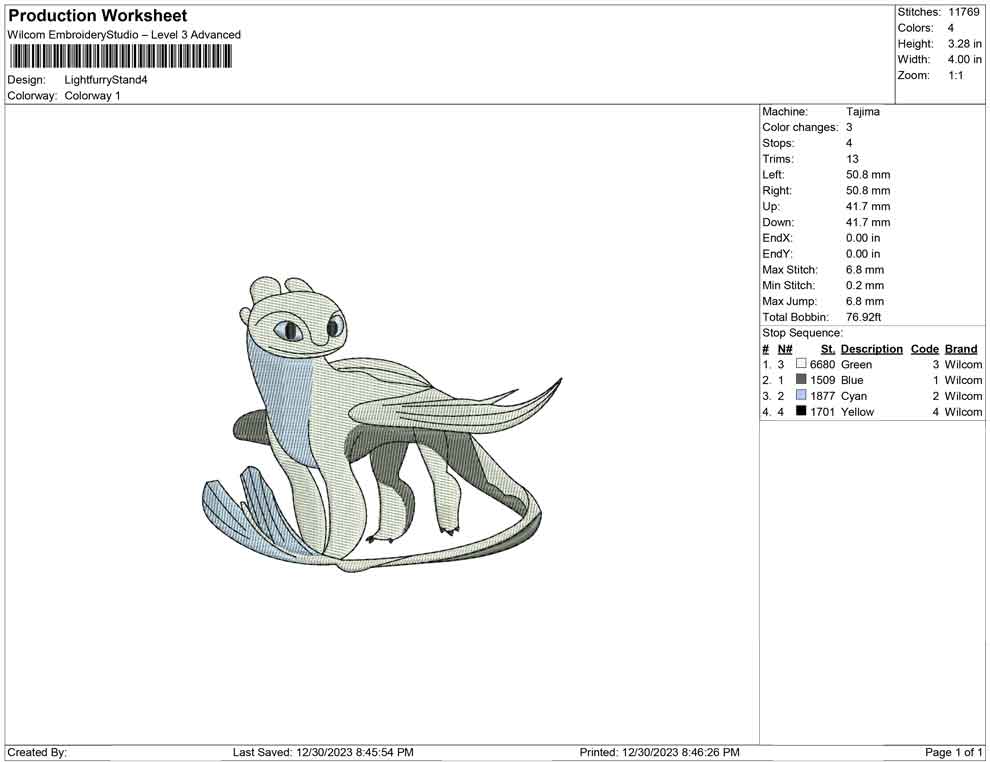The image size is (990, 762).
Task: Click design name 'LightfurryStand4'
Action: [x=105, y=80]
